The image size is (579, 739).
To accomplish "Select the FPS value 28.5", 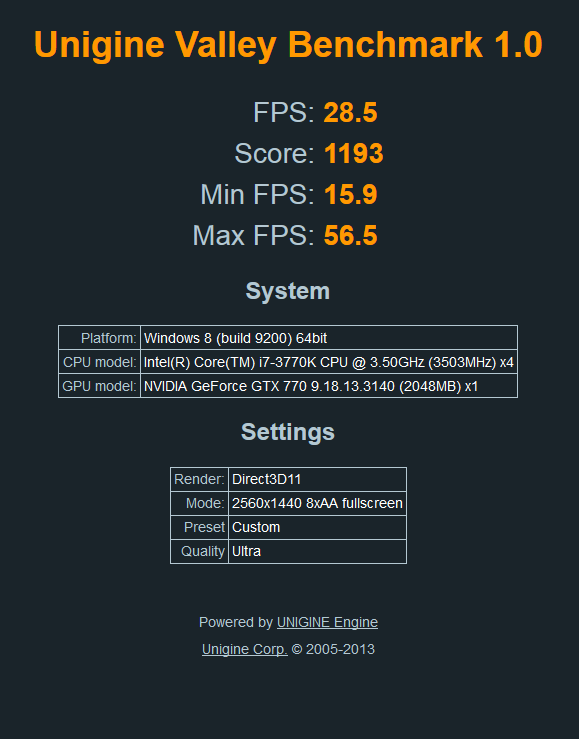I will pyautogui.click(x=351, y=113).
